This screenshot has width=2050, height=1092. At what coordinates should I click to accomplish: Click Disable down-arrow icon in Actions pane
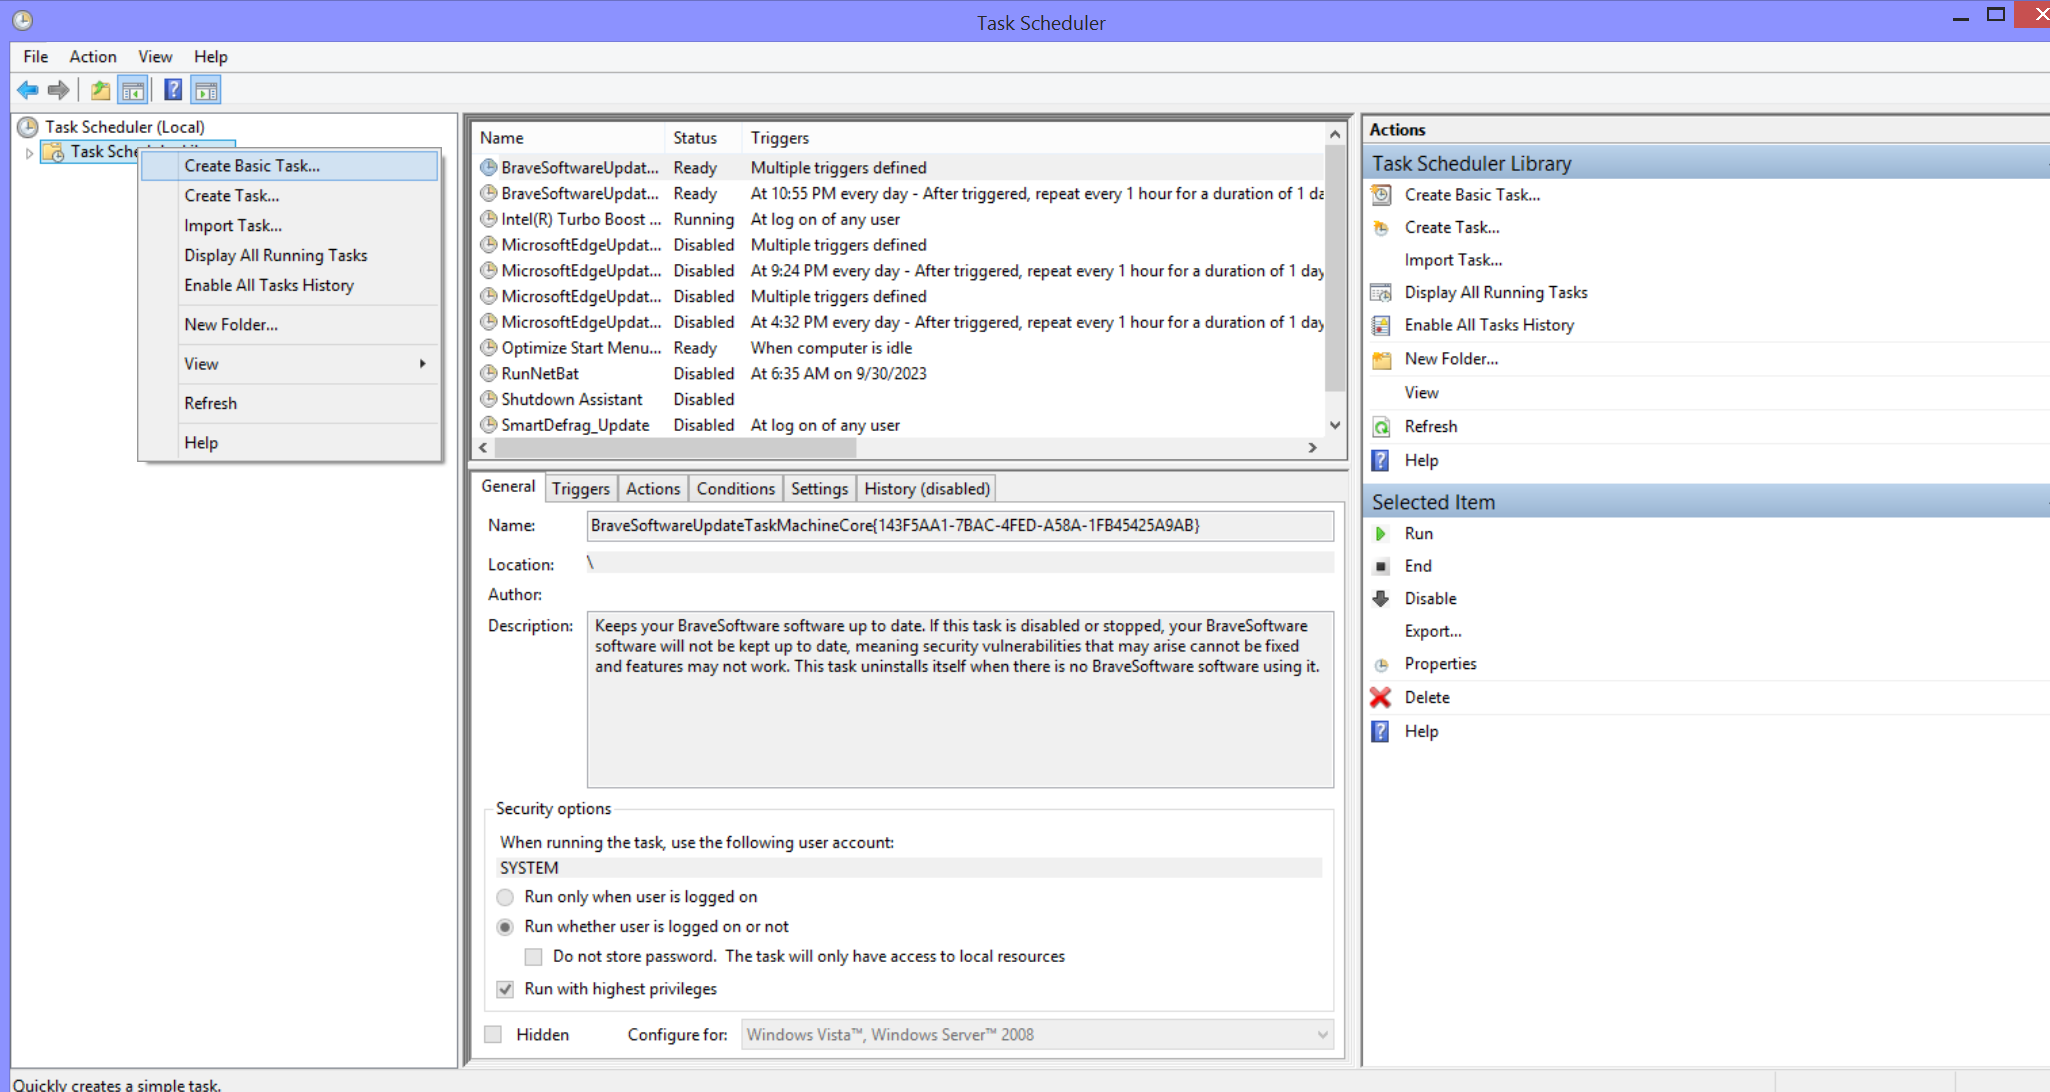(x=1380, y=599)
